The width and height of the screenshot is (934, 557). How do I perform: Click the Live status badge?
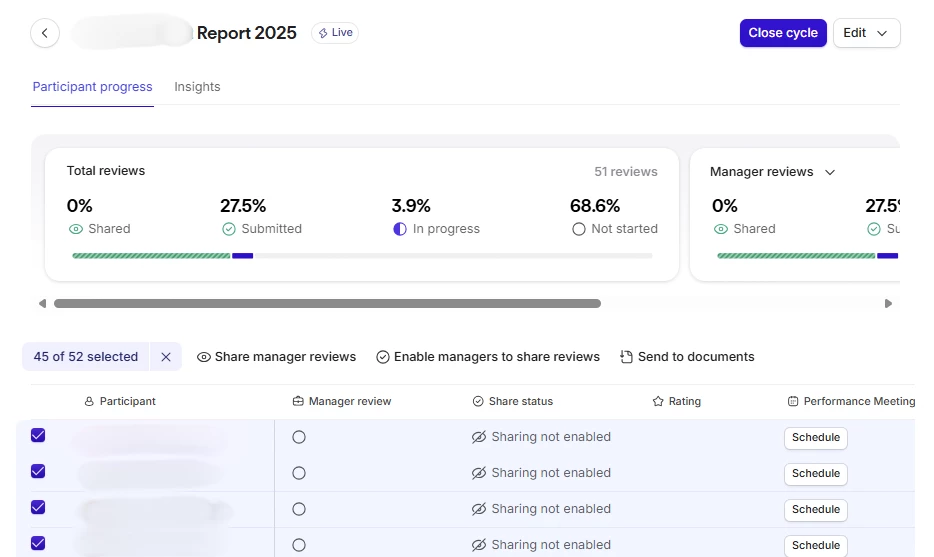click(335, 33)
